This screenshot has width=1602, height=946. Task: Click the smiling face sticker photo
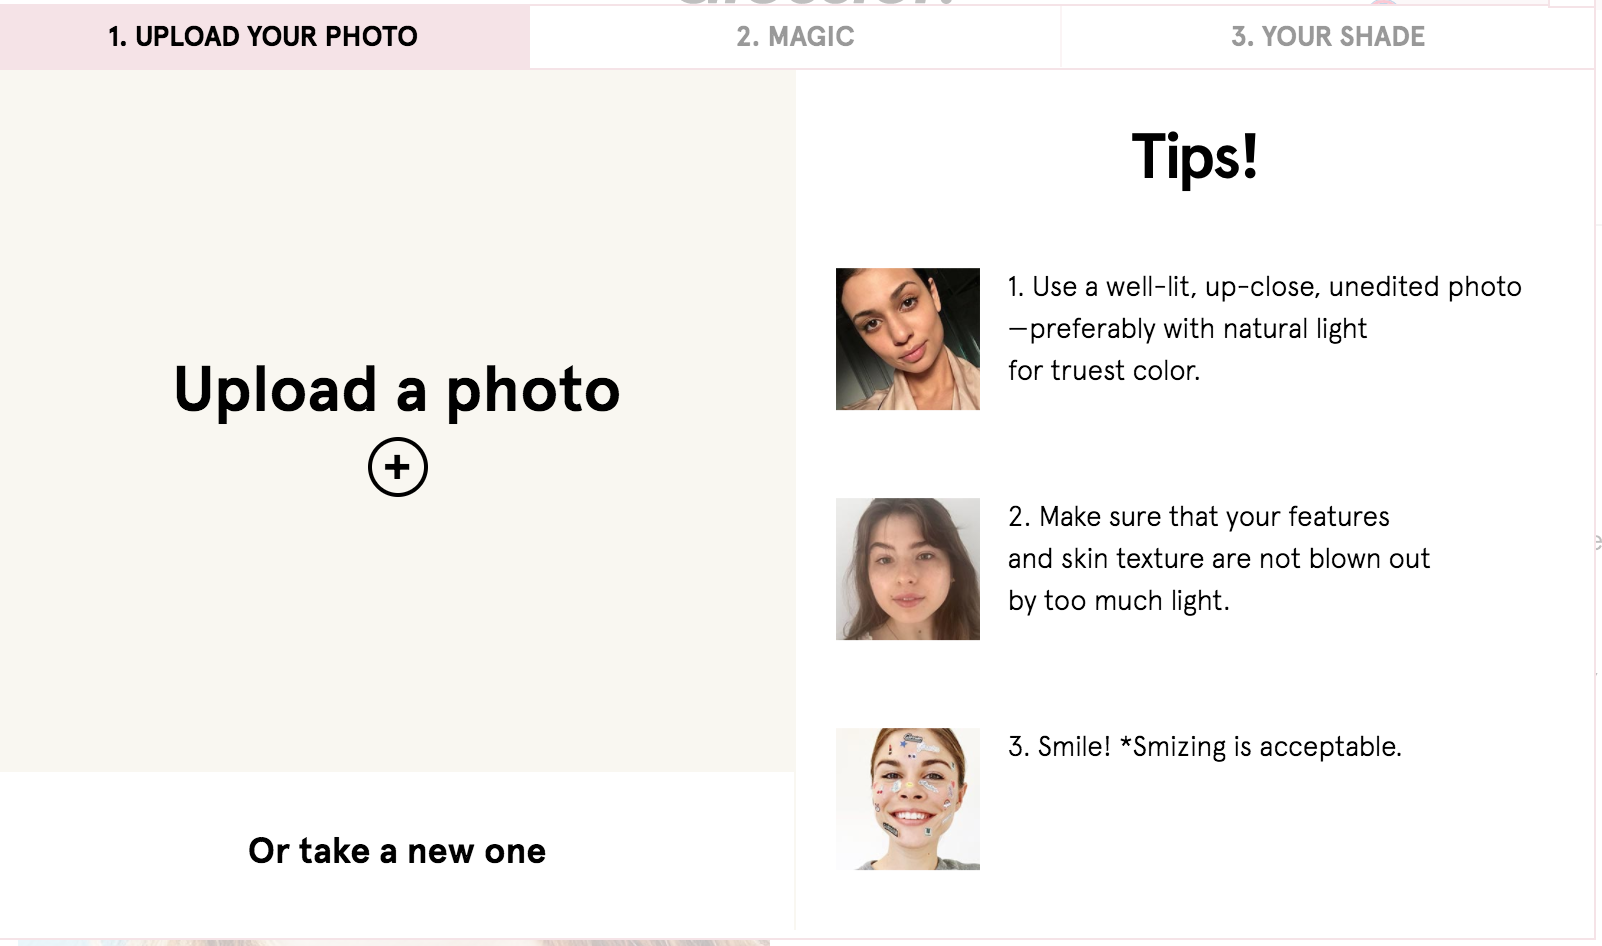(x=907, y=798)
